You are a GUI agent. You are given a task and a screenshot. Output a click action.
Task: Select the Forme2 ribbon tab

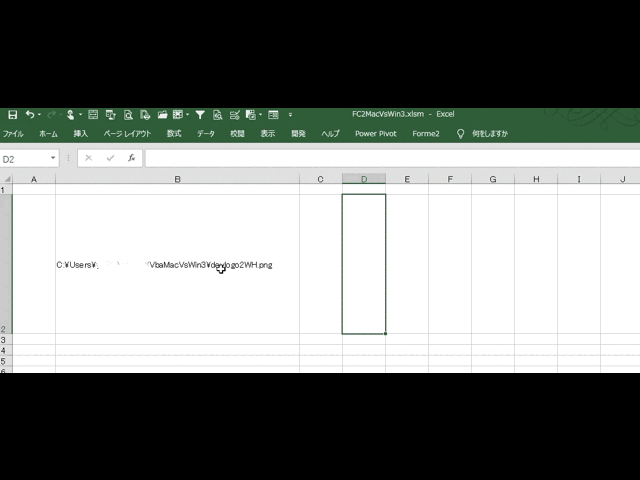(x=425, y=133)
